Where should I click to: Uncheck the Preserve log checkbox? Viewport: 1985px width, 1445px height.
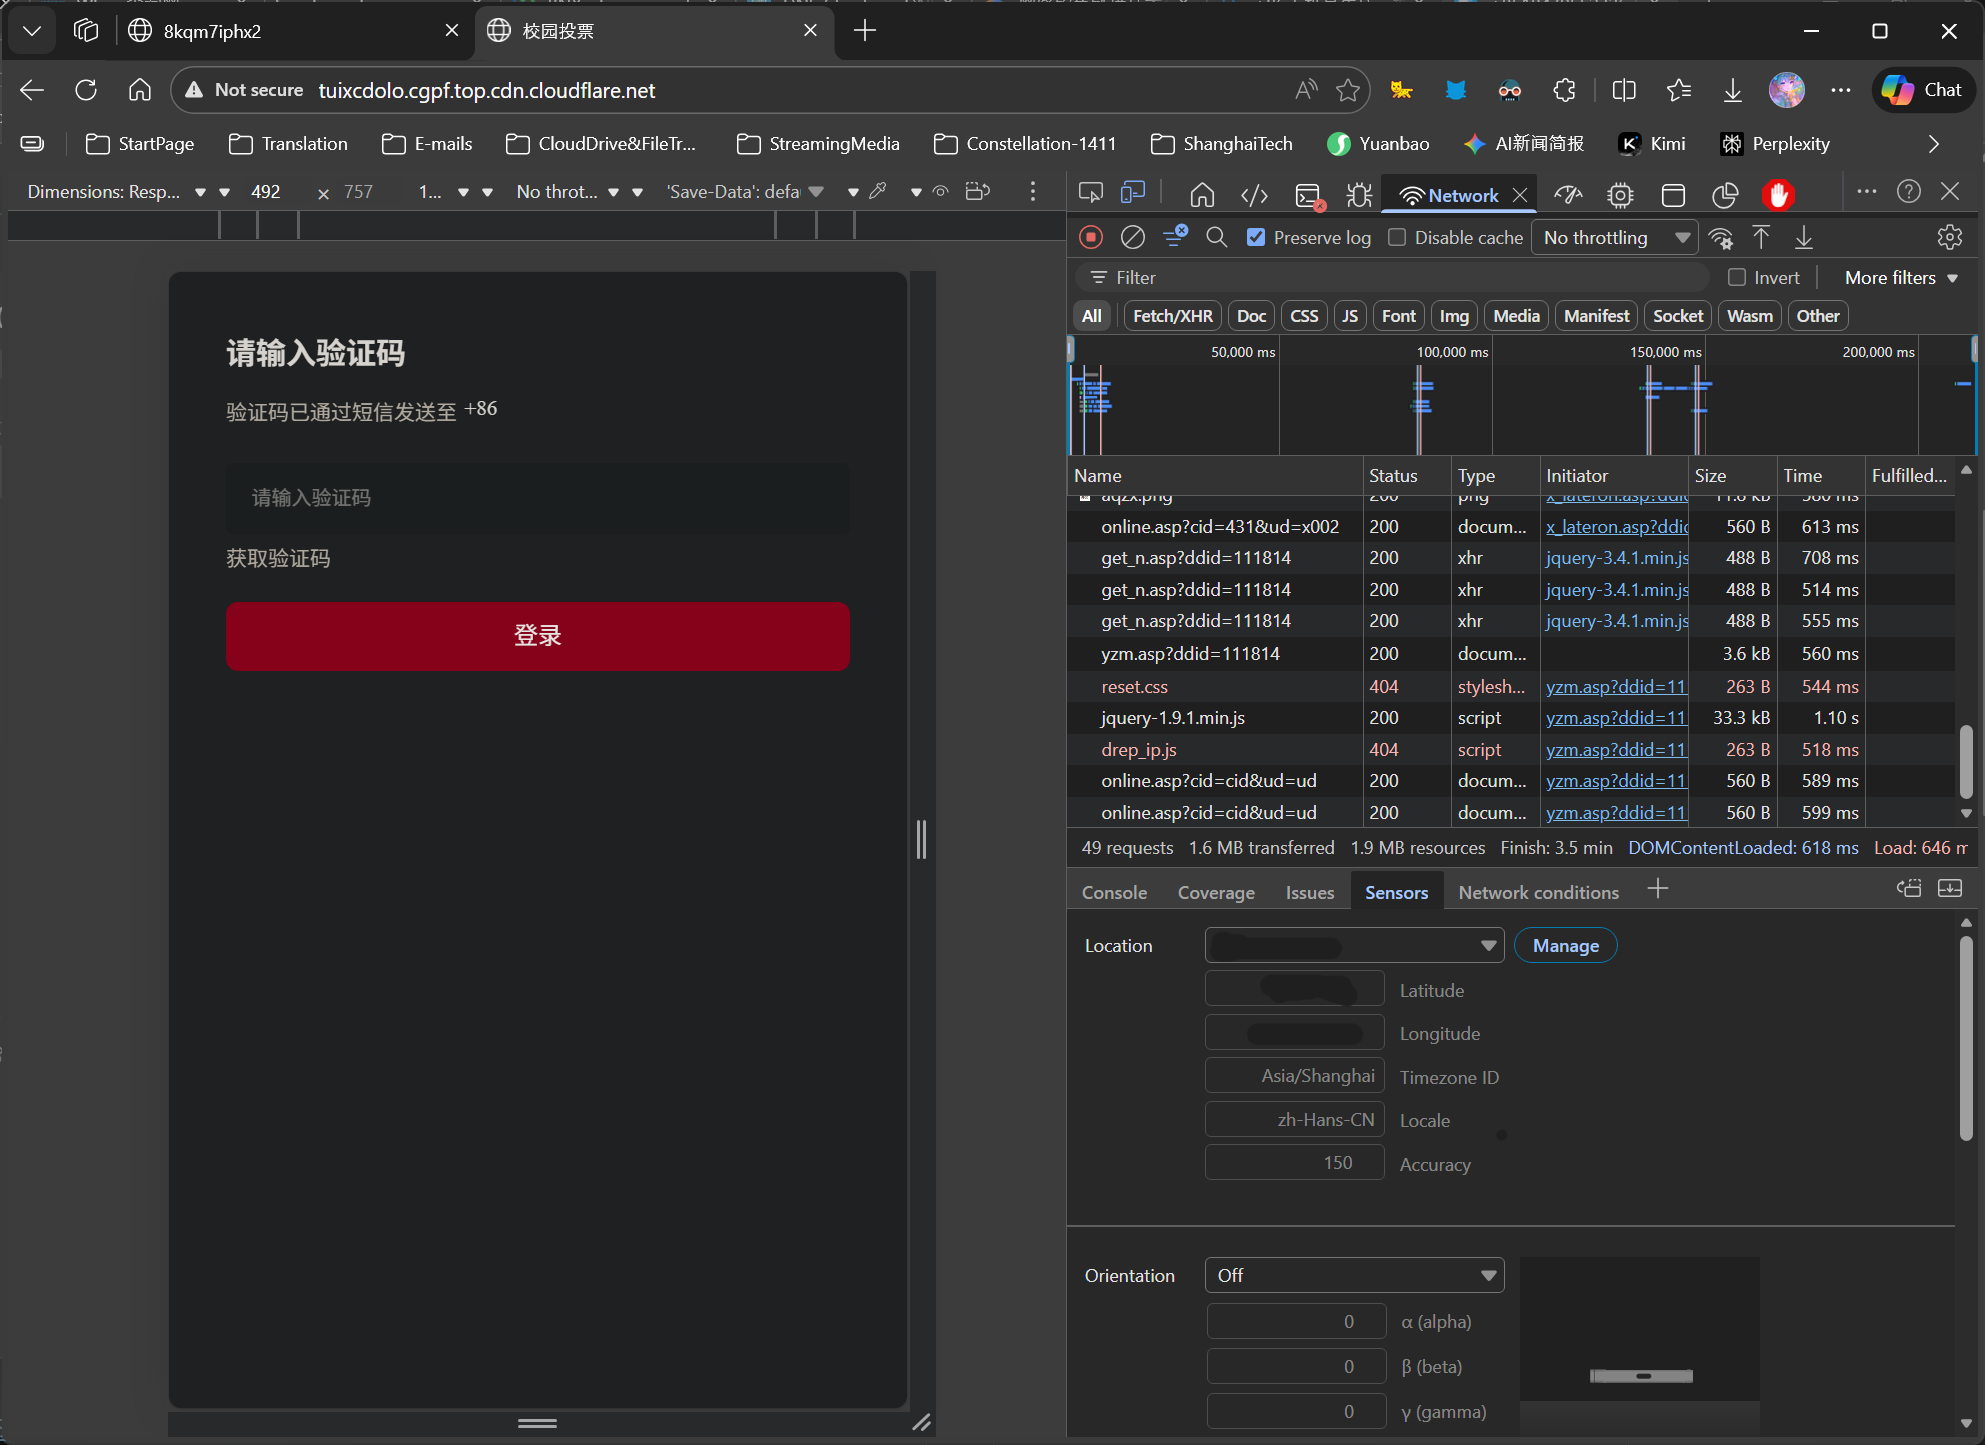click(x=1256, y=237)
